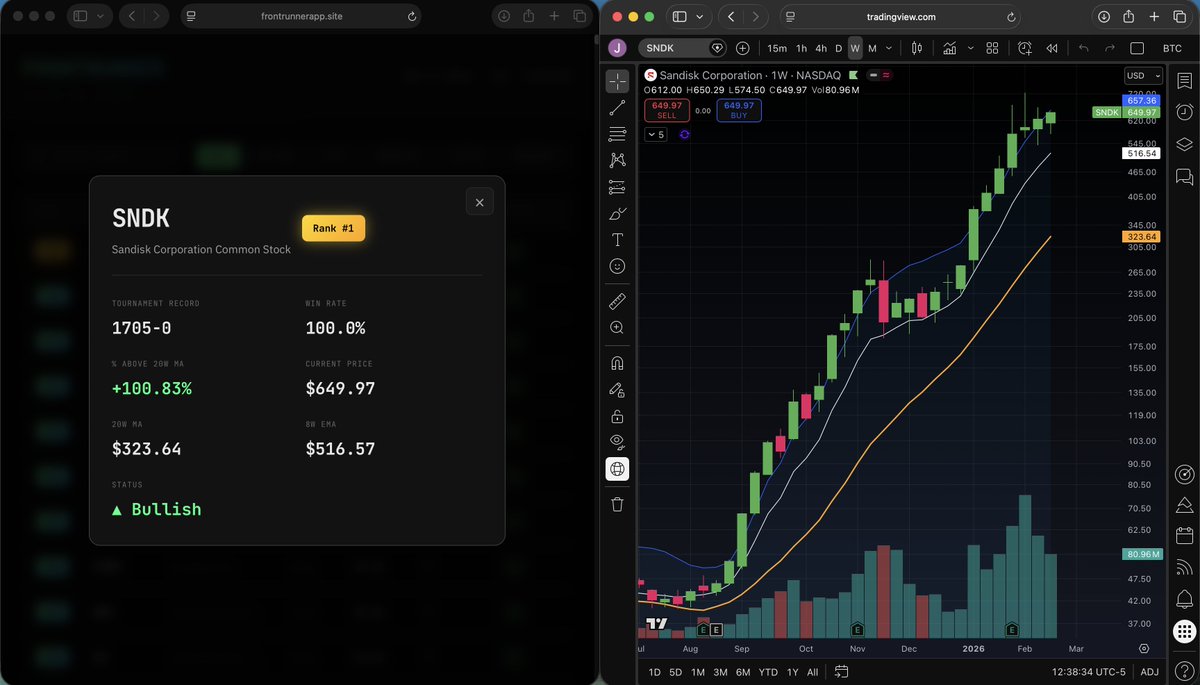Open the products grid dots icon
This screenshot has width=1200, height=685.
(x=1184, y=632)
